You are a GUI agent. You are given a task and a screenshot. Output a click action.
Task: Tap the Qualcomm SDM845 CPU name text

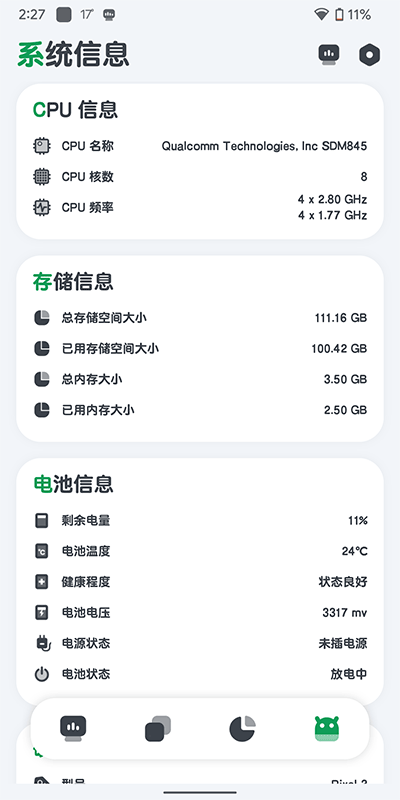[x=264, y=146]
